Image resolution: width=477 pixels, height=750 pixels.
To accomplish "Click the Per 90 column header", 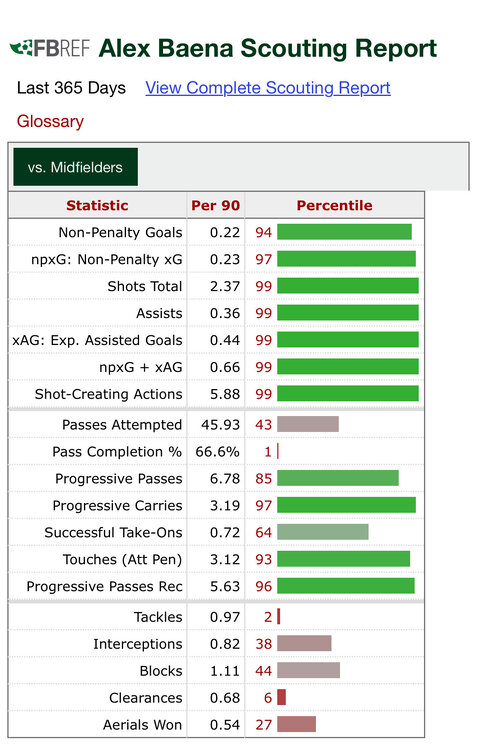I will [x=216, y=205].
